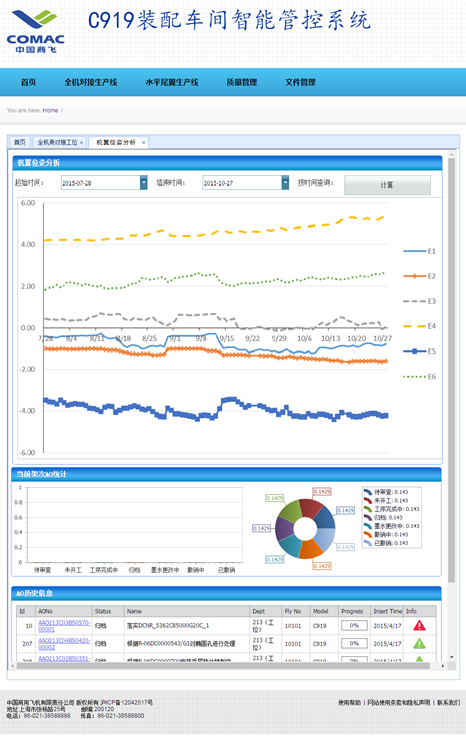The width and height of the screenshot is (466, 738).
Task: Click the dark blue pie slice
Action: coord(324,518)
